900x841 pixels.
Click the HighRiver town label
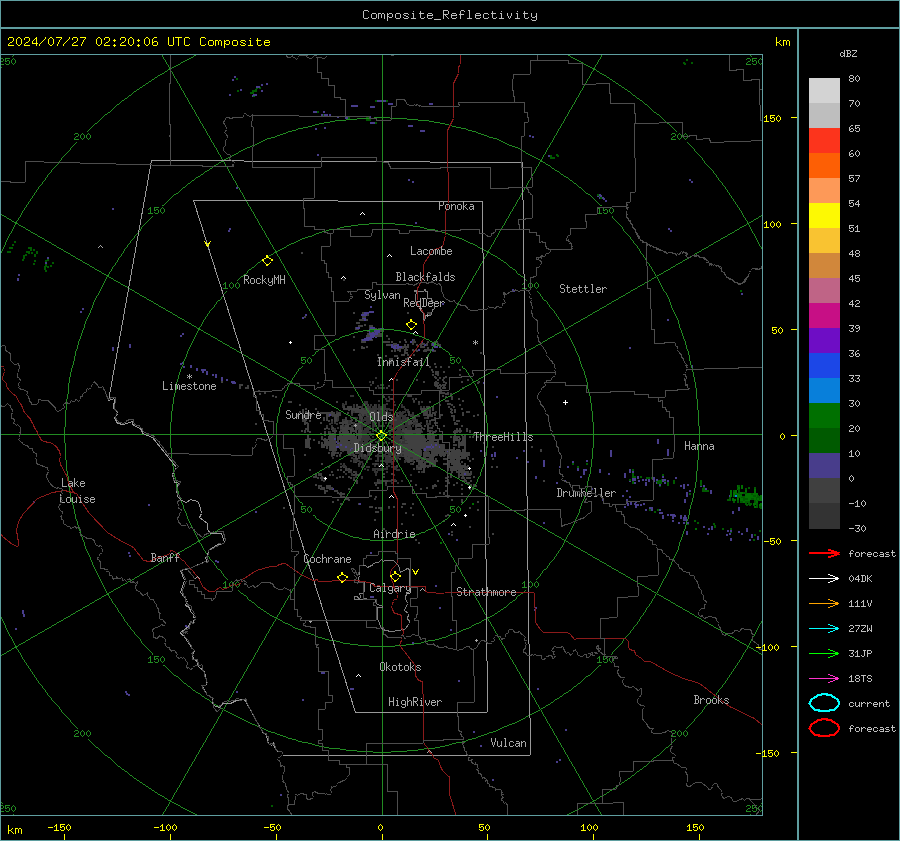point(415,702)
